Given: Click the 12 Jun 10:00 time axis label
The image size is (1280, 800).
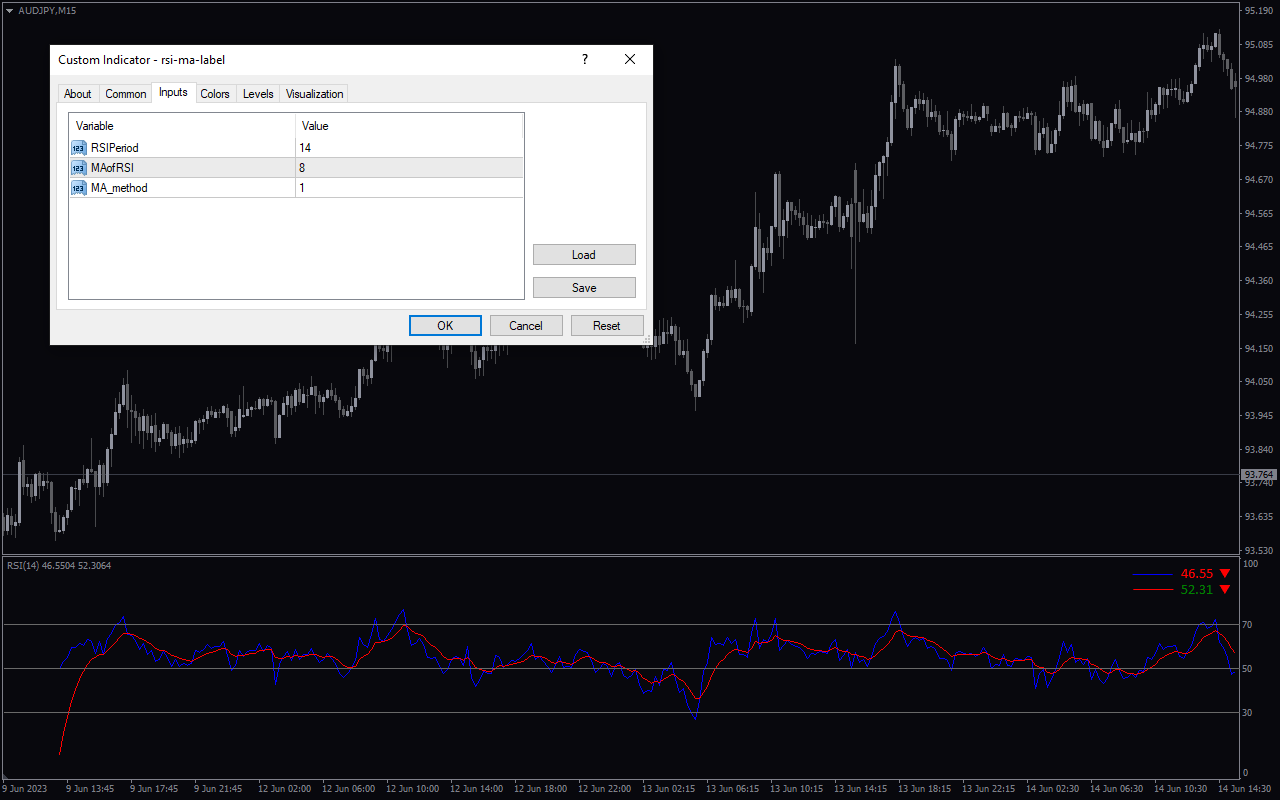Looking at the screenshot, I should [x=412, y=789].
